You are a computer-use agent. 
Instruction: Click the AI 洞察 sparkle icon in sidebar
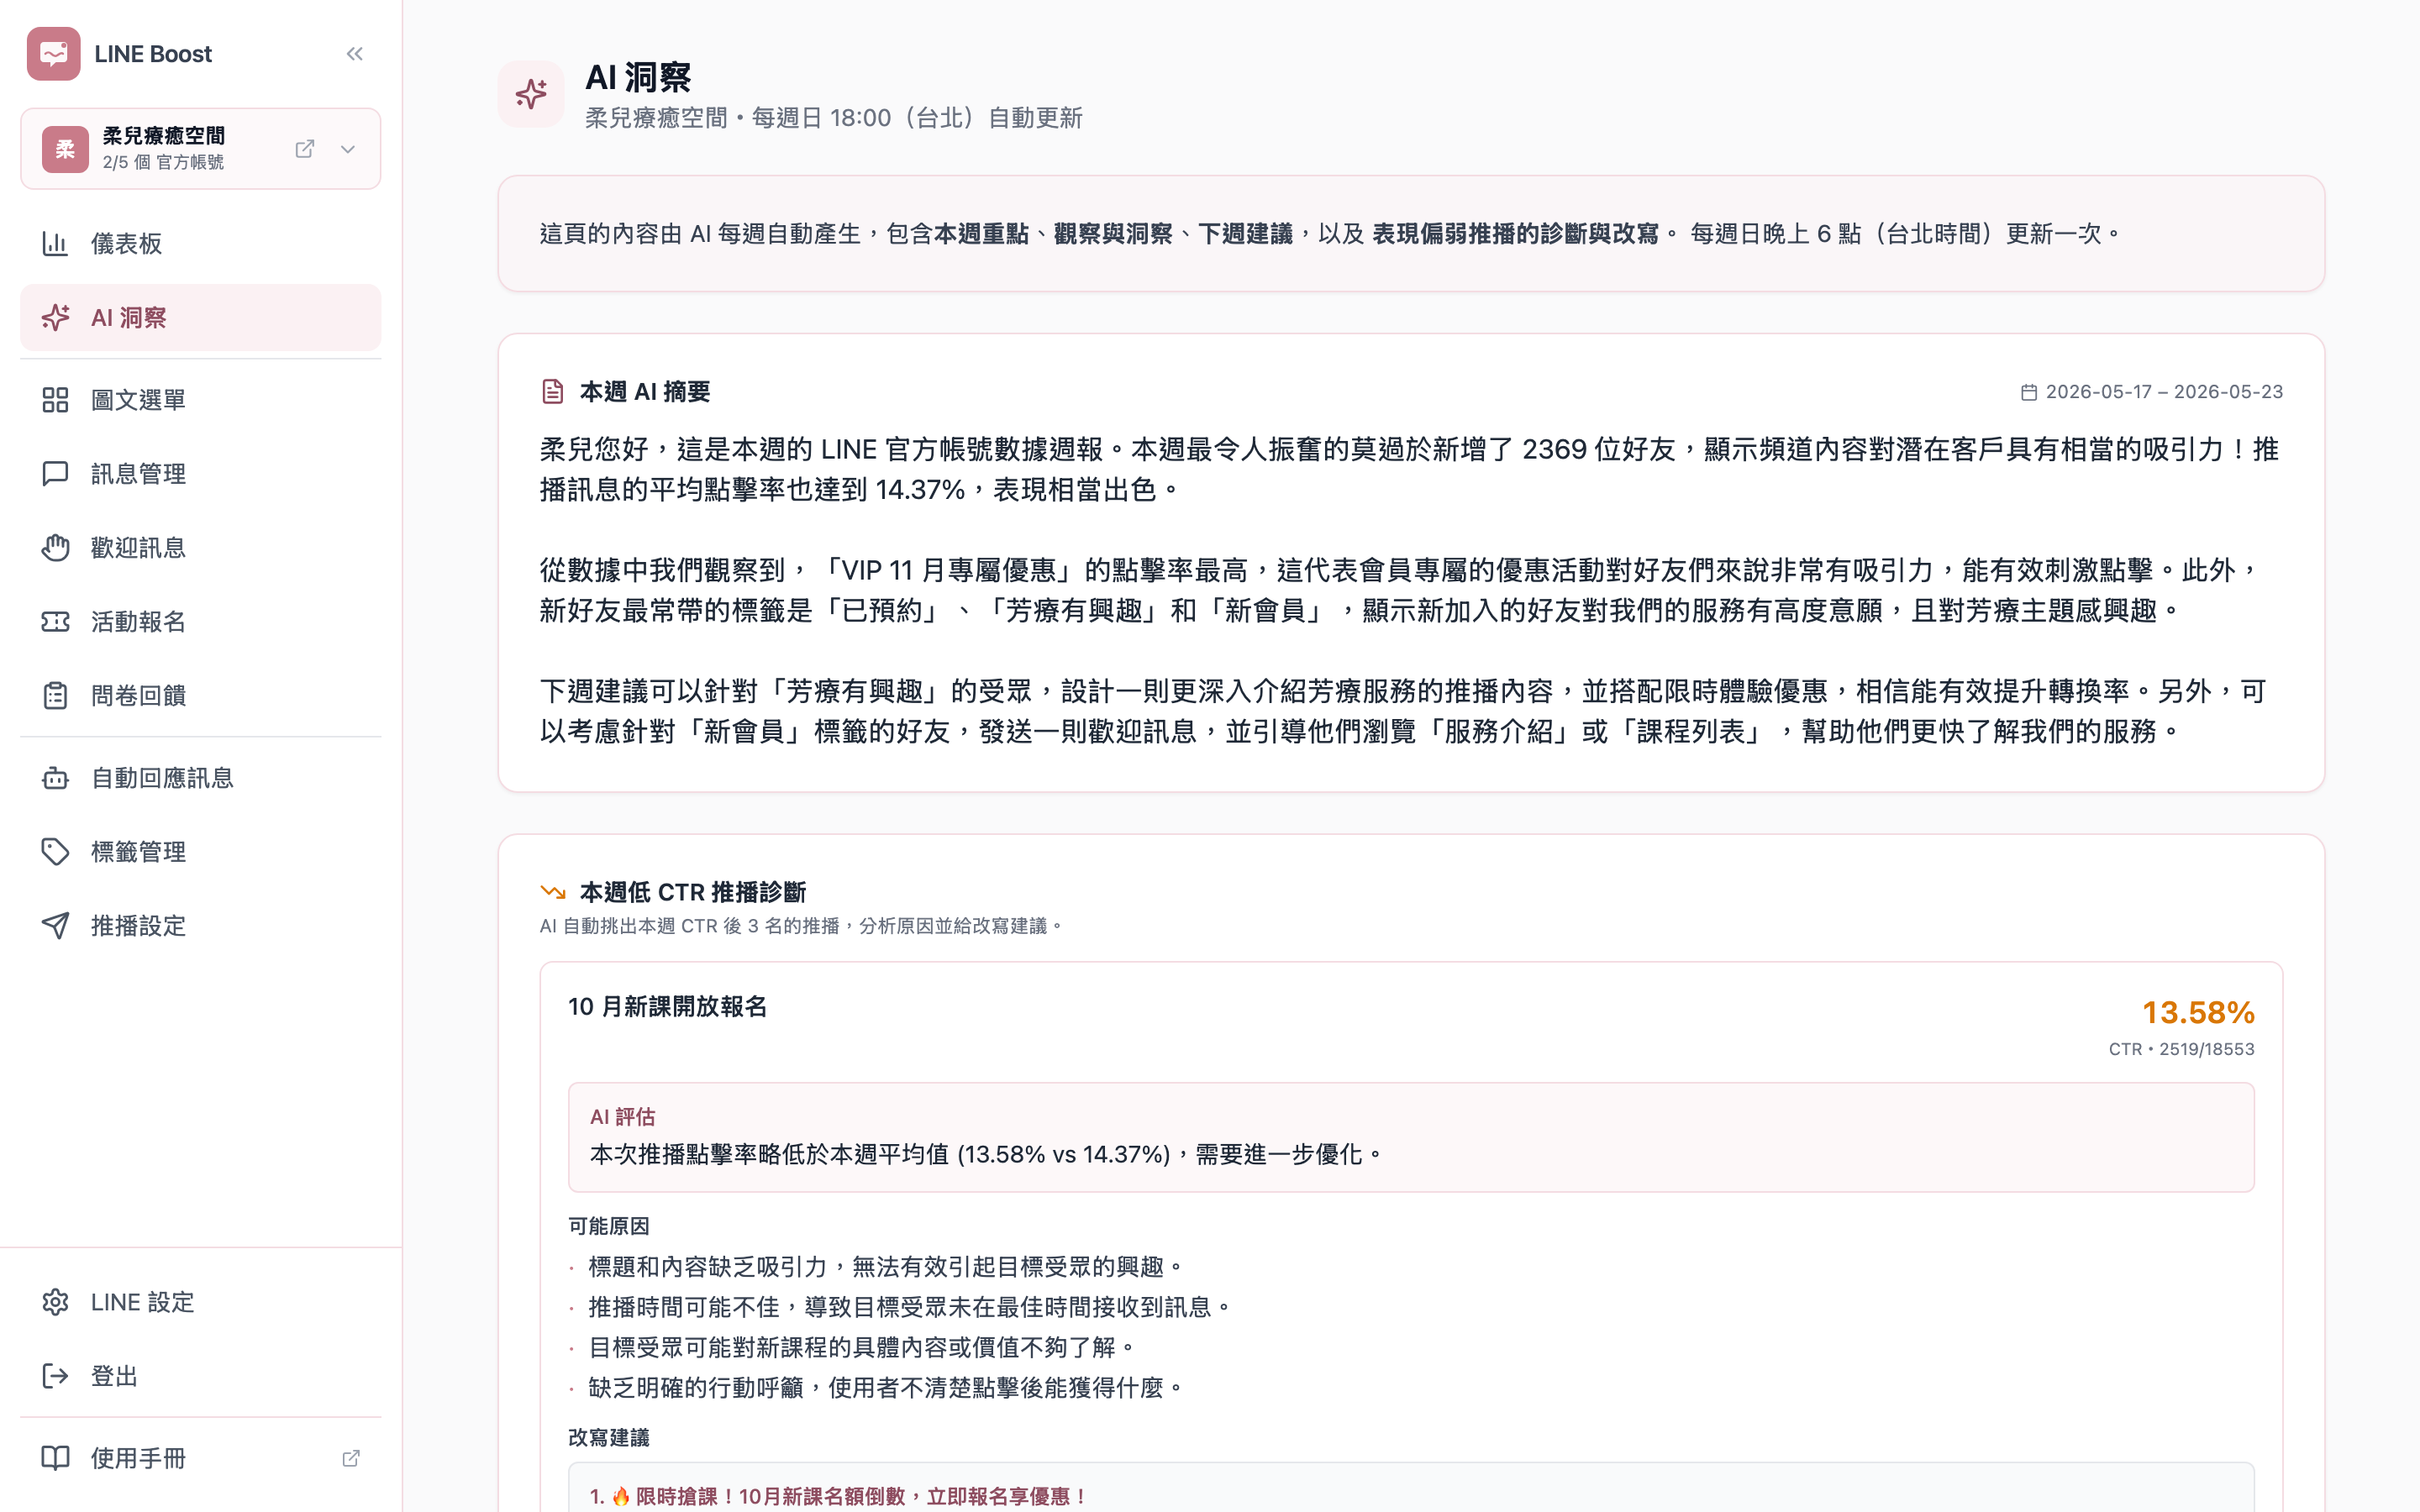click(55, 317)
